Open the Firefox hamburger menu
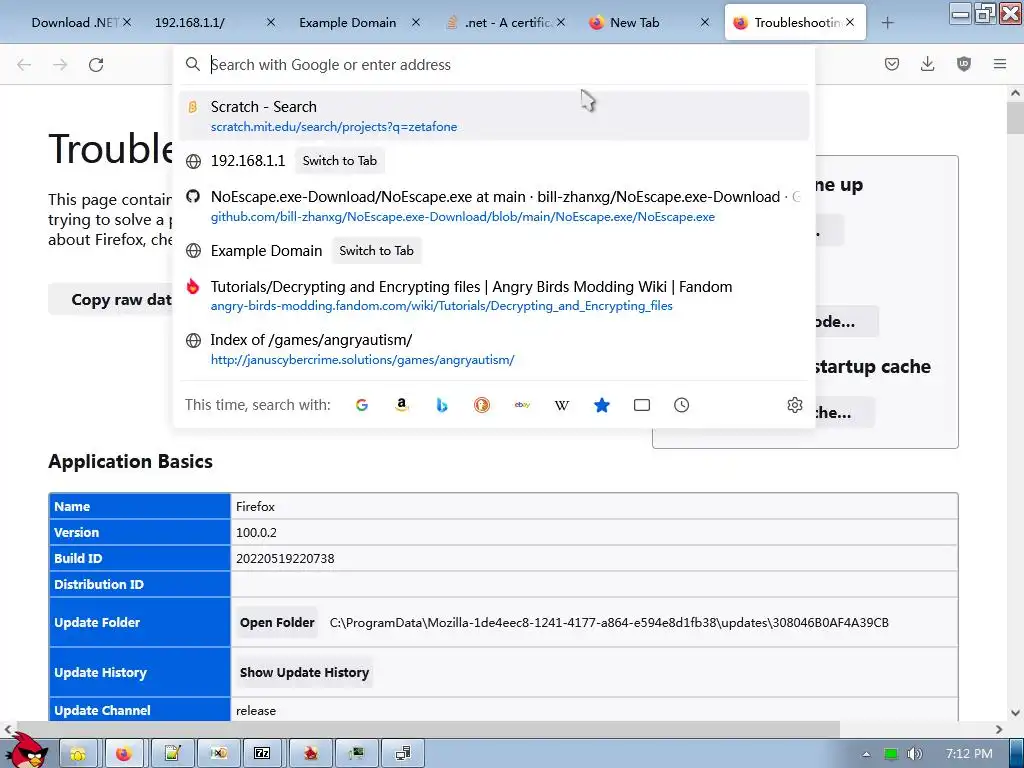Screen dimensions: 1024x768 pyautogui.click(x=1000, y=64)
